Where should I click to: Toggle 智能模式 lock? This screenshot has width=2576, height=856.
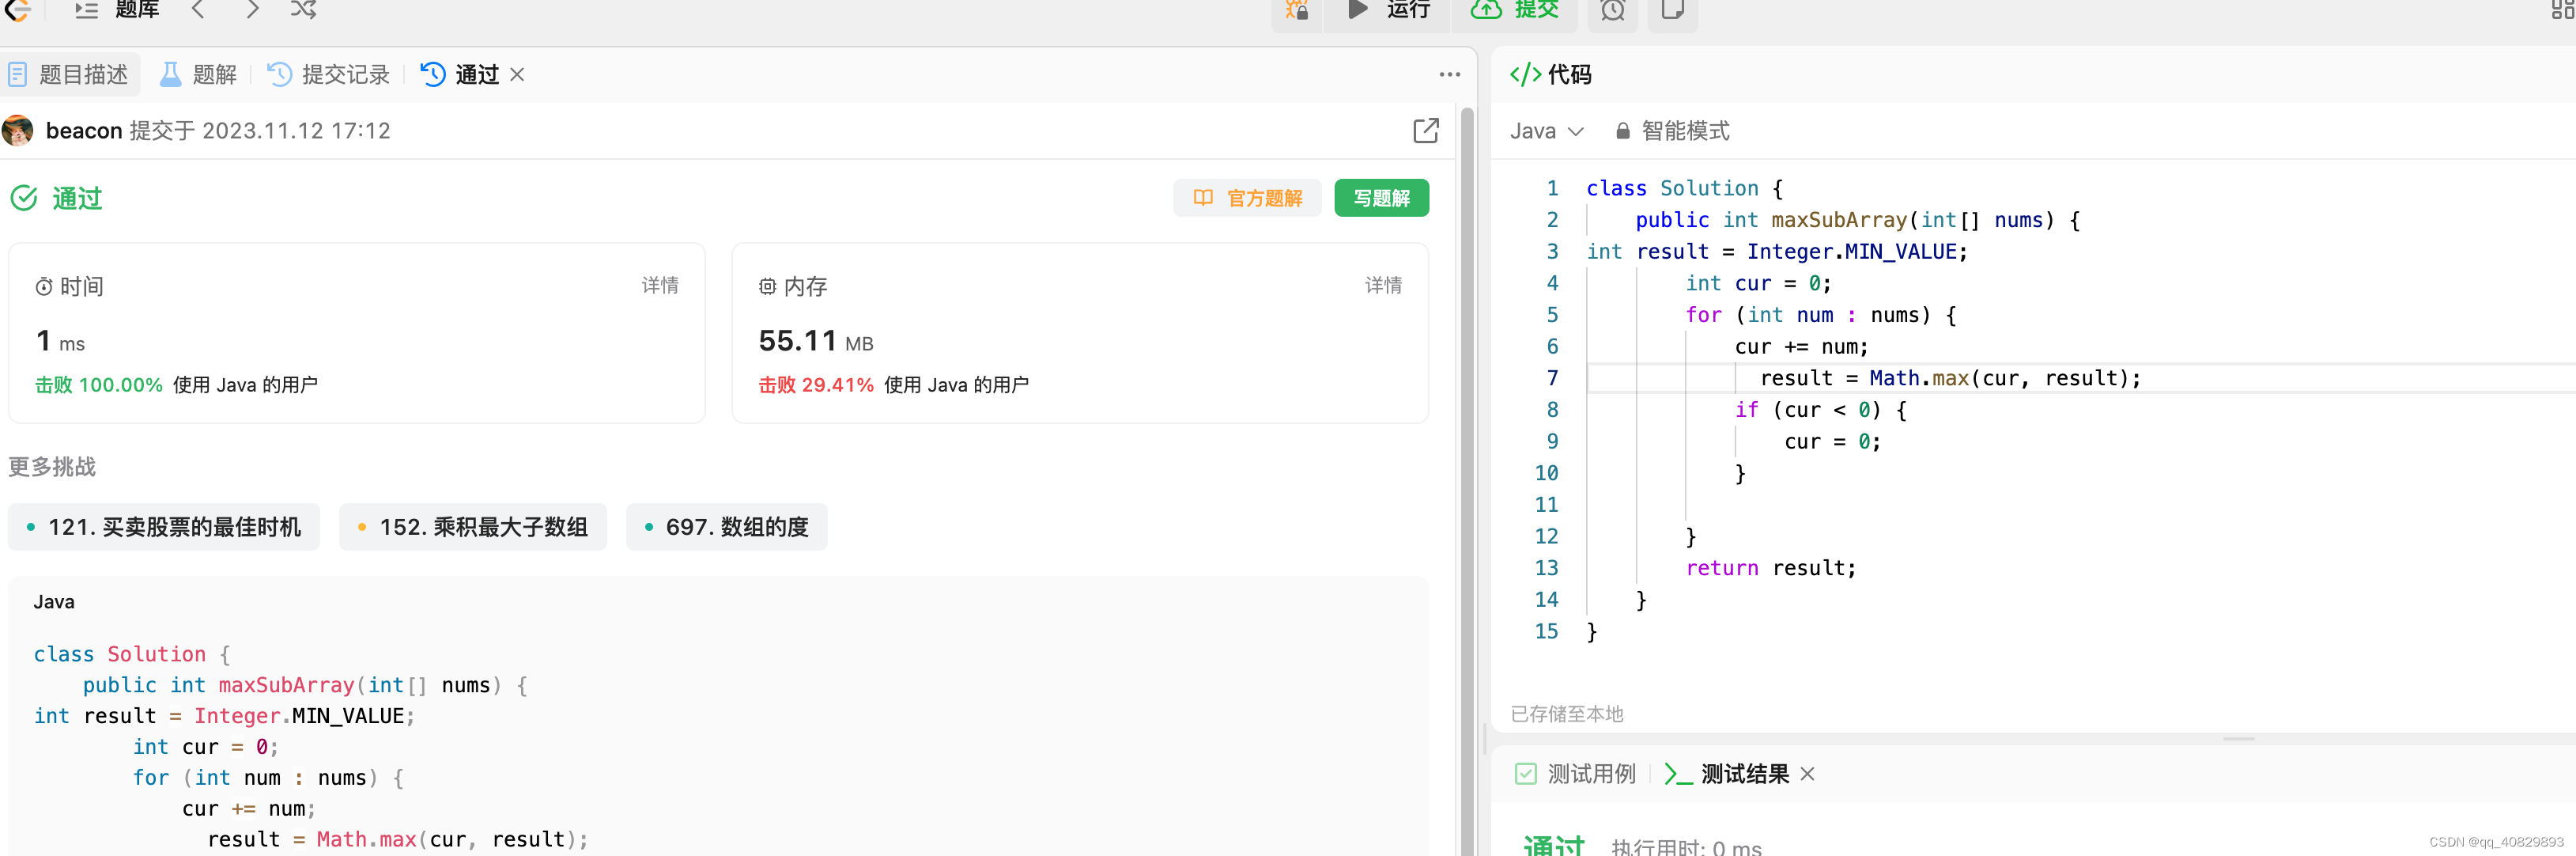click(1672, 131)
